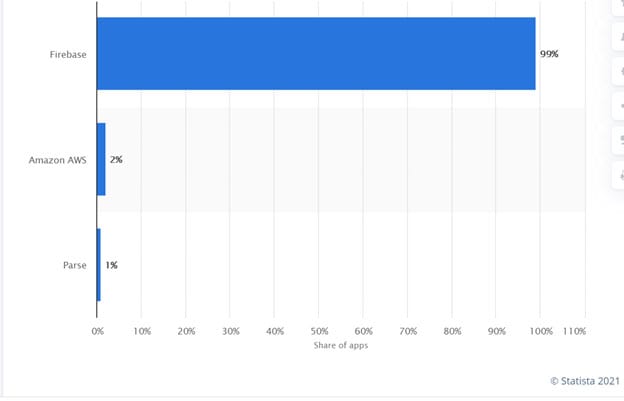Click the 0% axis tick label
The height and width of the screenshot is (401, 624).
click(x=98, y=331)
